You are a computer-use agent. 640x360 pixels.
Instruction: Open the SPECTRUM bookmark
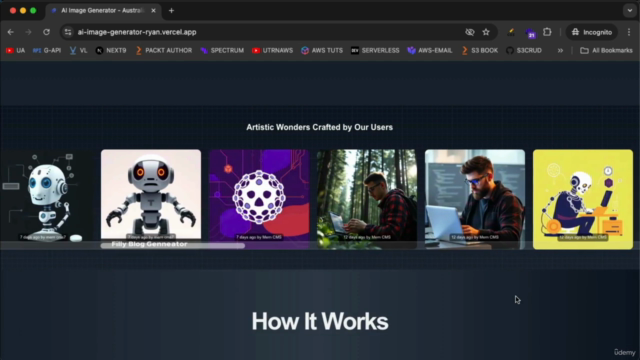(222, 51)
